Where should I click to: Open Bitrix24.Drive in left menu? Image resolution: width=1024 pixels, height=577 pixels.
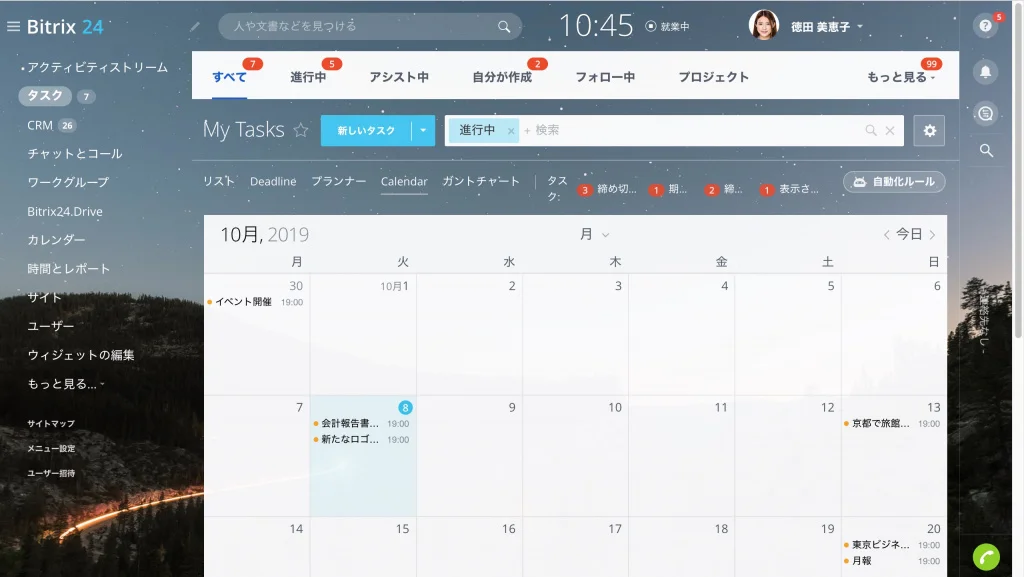[x=65, y=211]
